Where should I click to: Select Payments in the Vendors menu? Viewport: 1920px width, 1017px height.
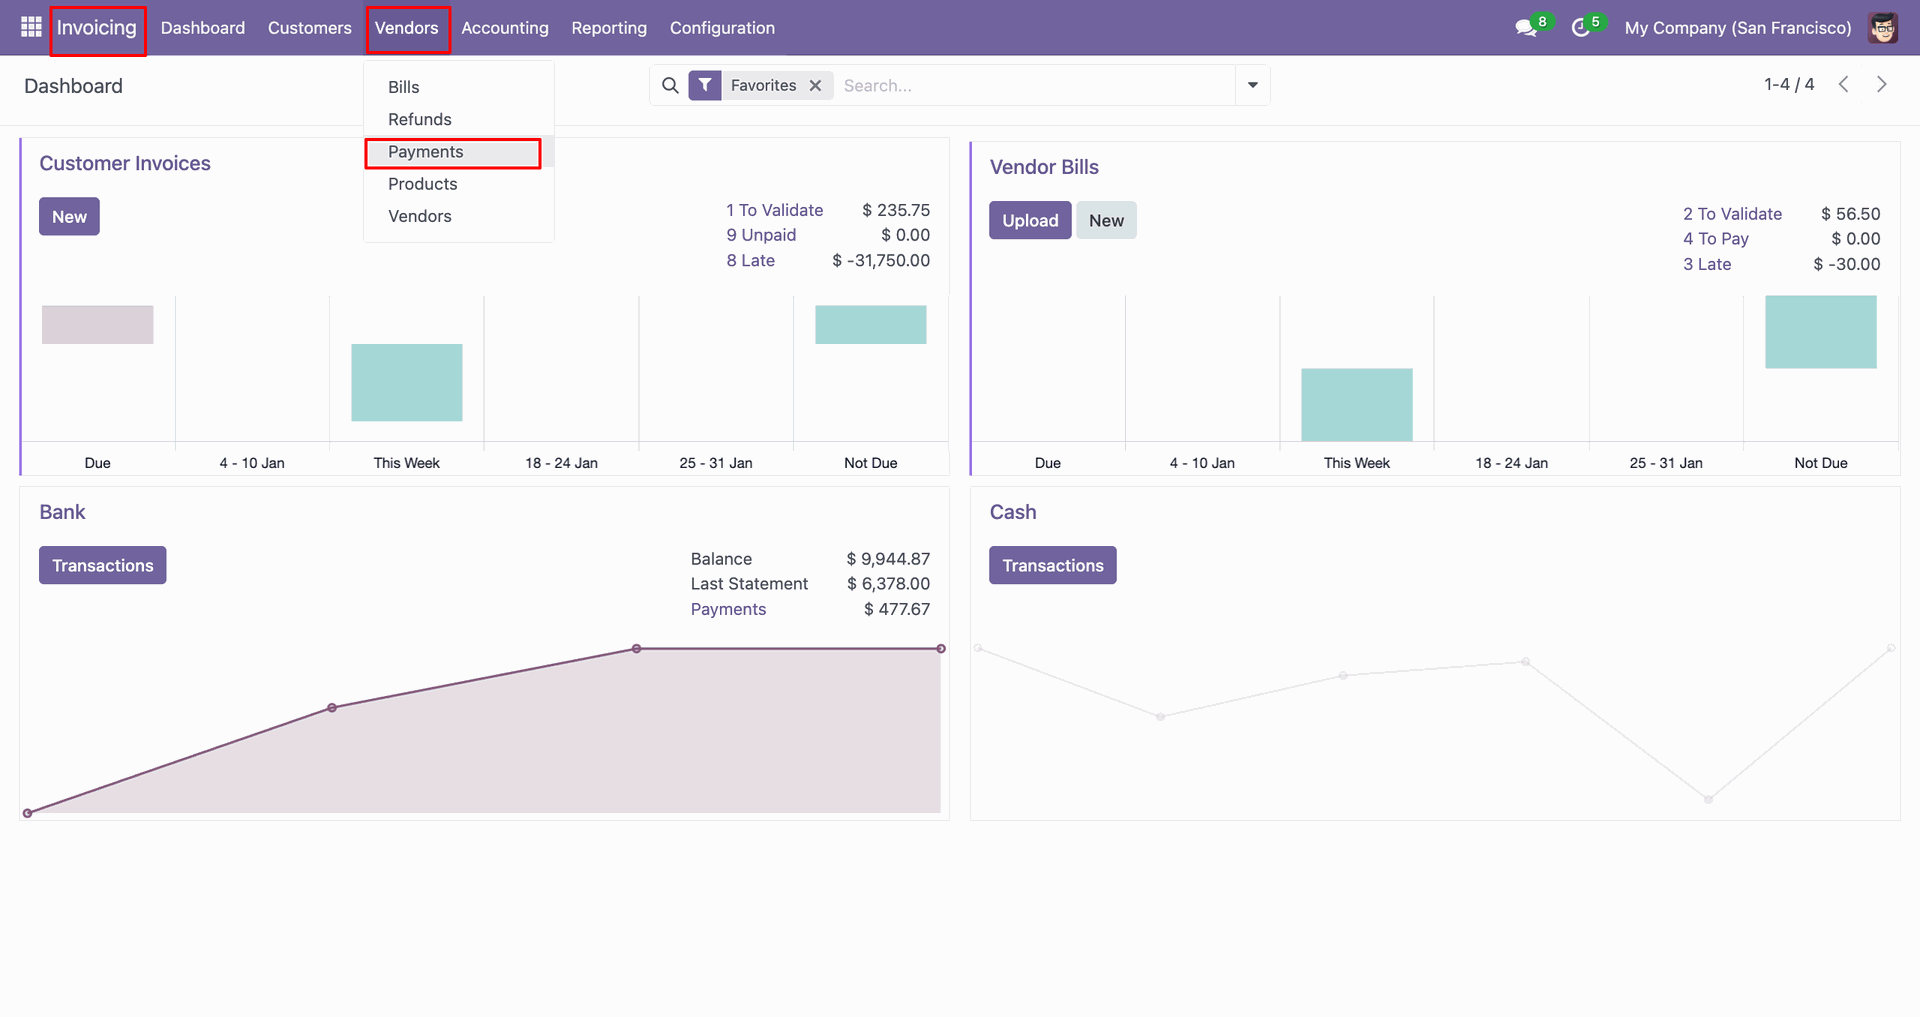click(426, 152)
